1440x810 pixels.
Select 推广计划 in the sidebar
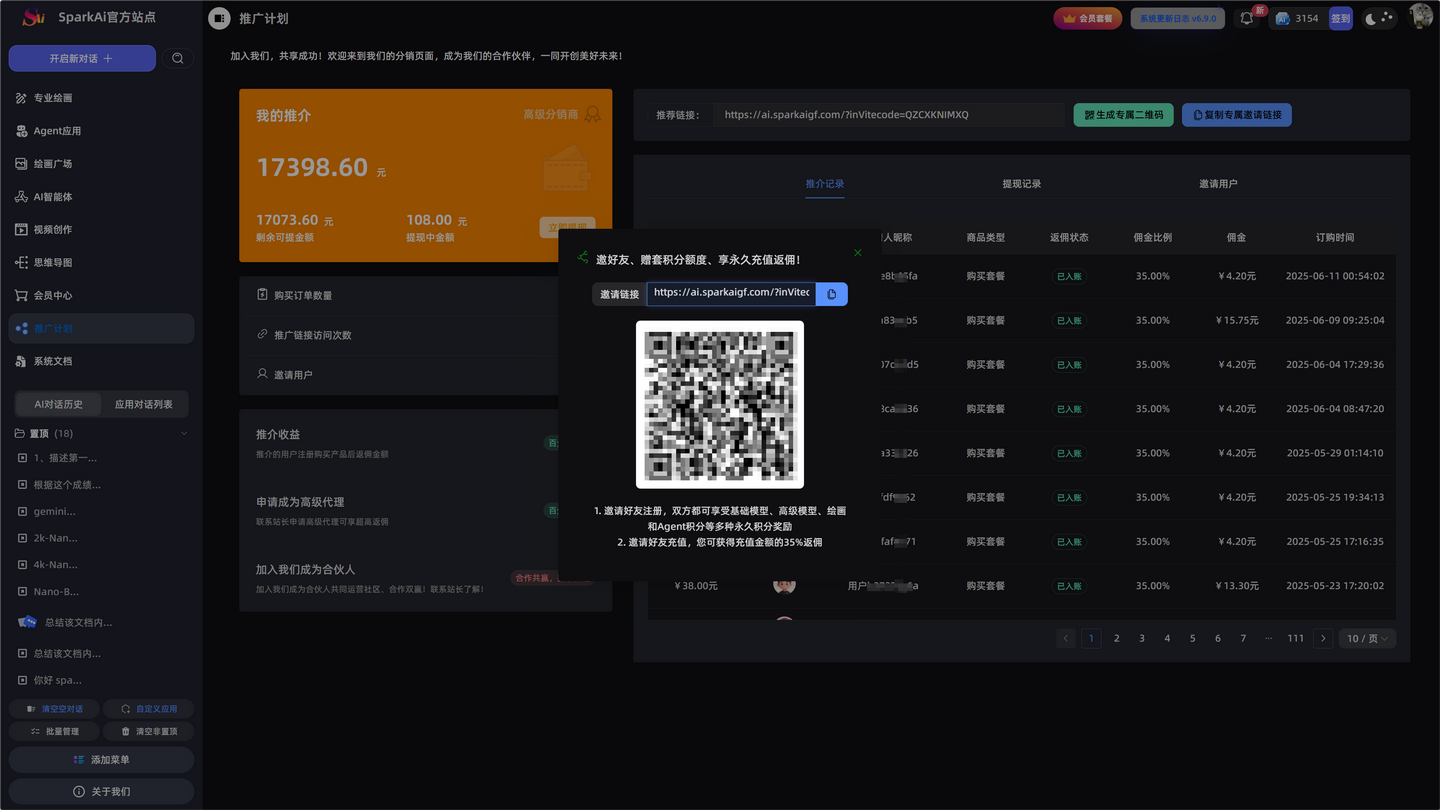(101, 328)
